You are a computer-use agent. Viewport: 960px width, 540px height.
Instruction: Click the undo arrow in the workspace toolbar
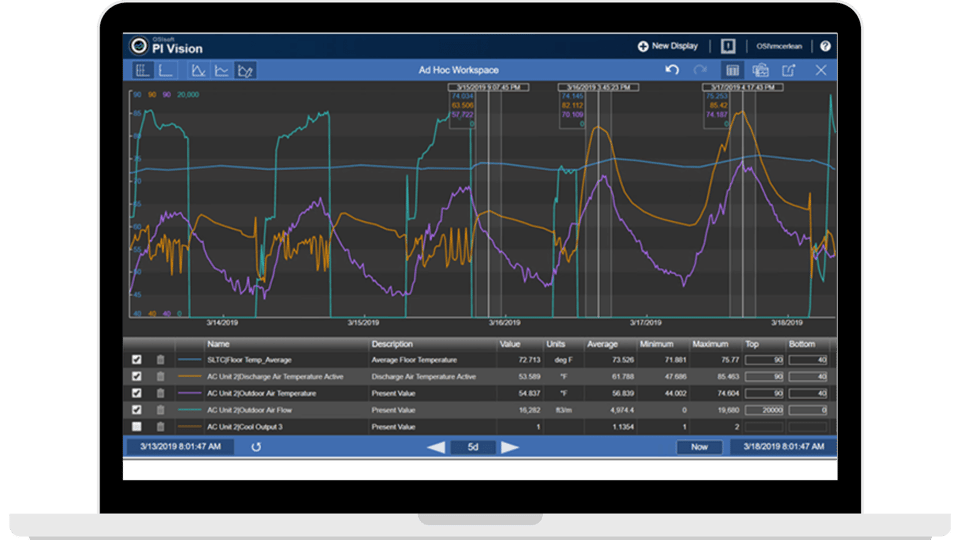[673, 70]
